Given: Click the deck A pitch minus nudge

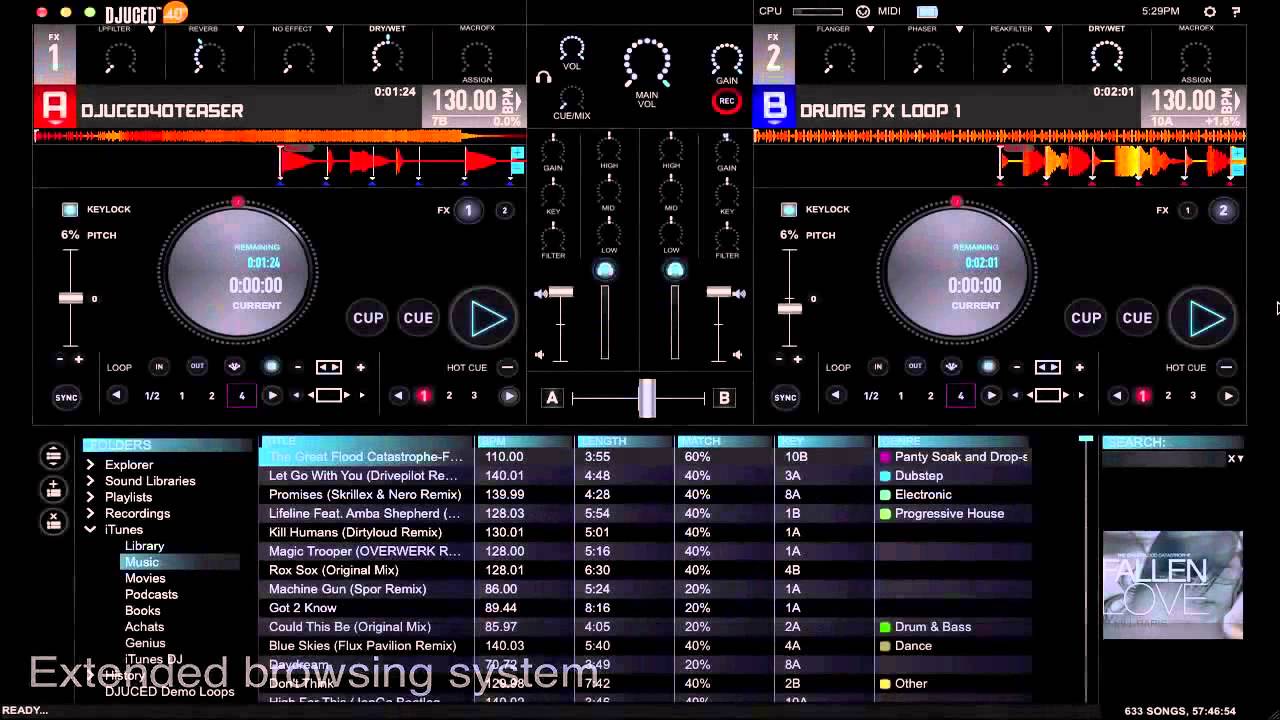Looking at the screenshot, I should tap(60, 359).
